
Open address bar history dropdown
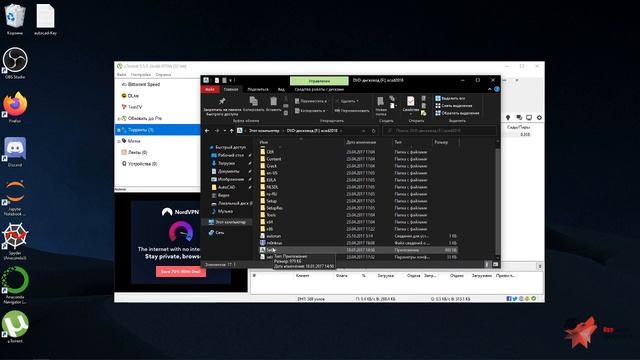(x=363, y=131)
